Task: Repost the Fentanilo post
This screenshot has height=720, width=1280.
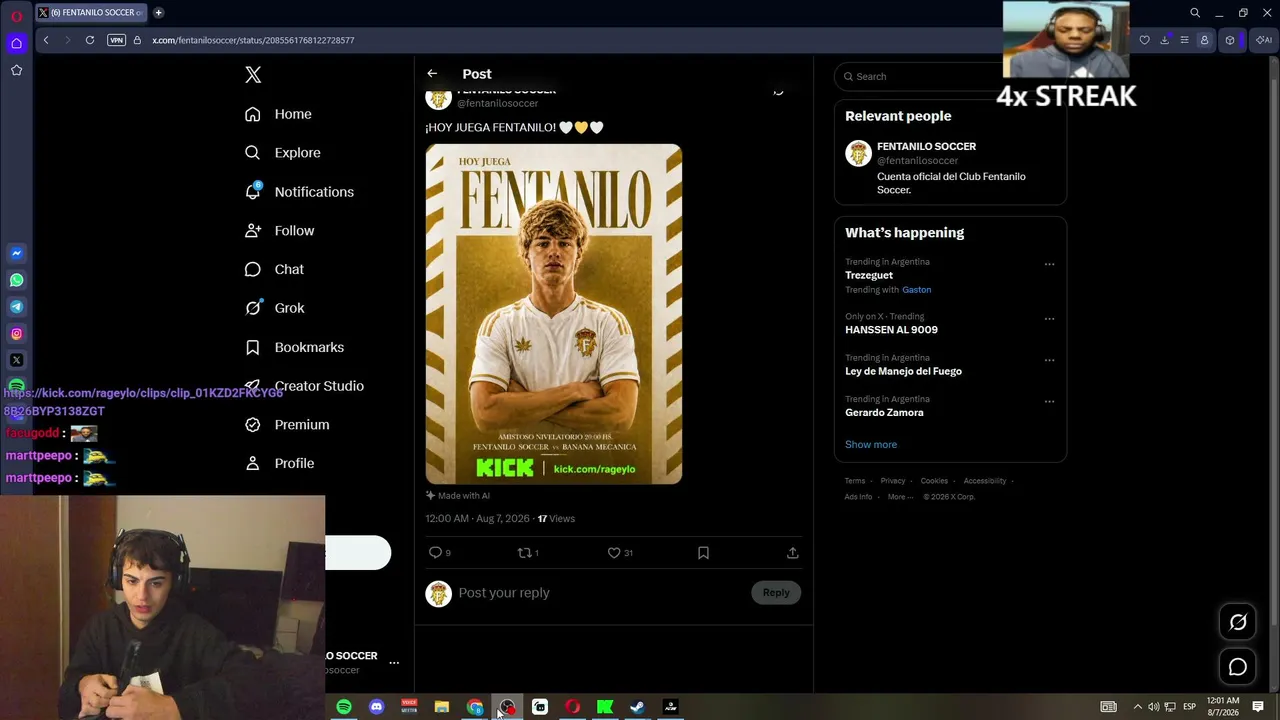Action: click(x=525, y=553)
